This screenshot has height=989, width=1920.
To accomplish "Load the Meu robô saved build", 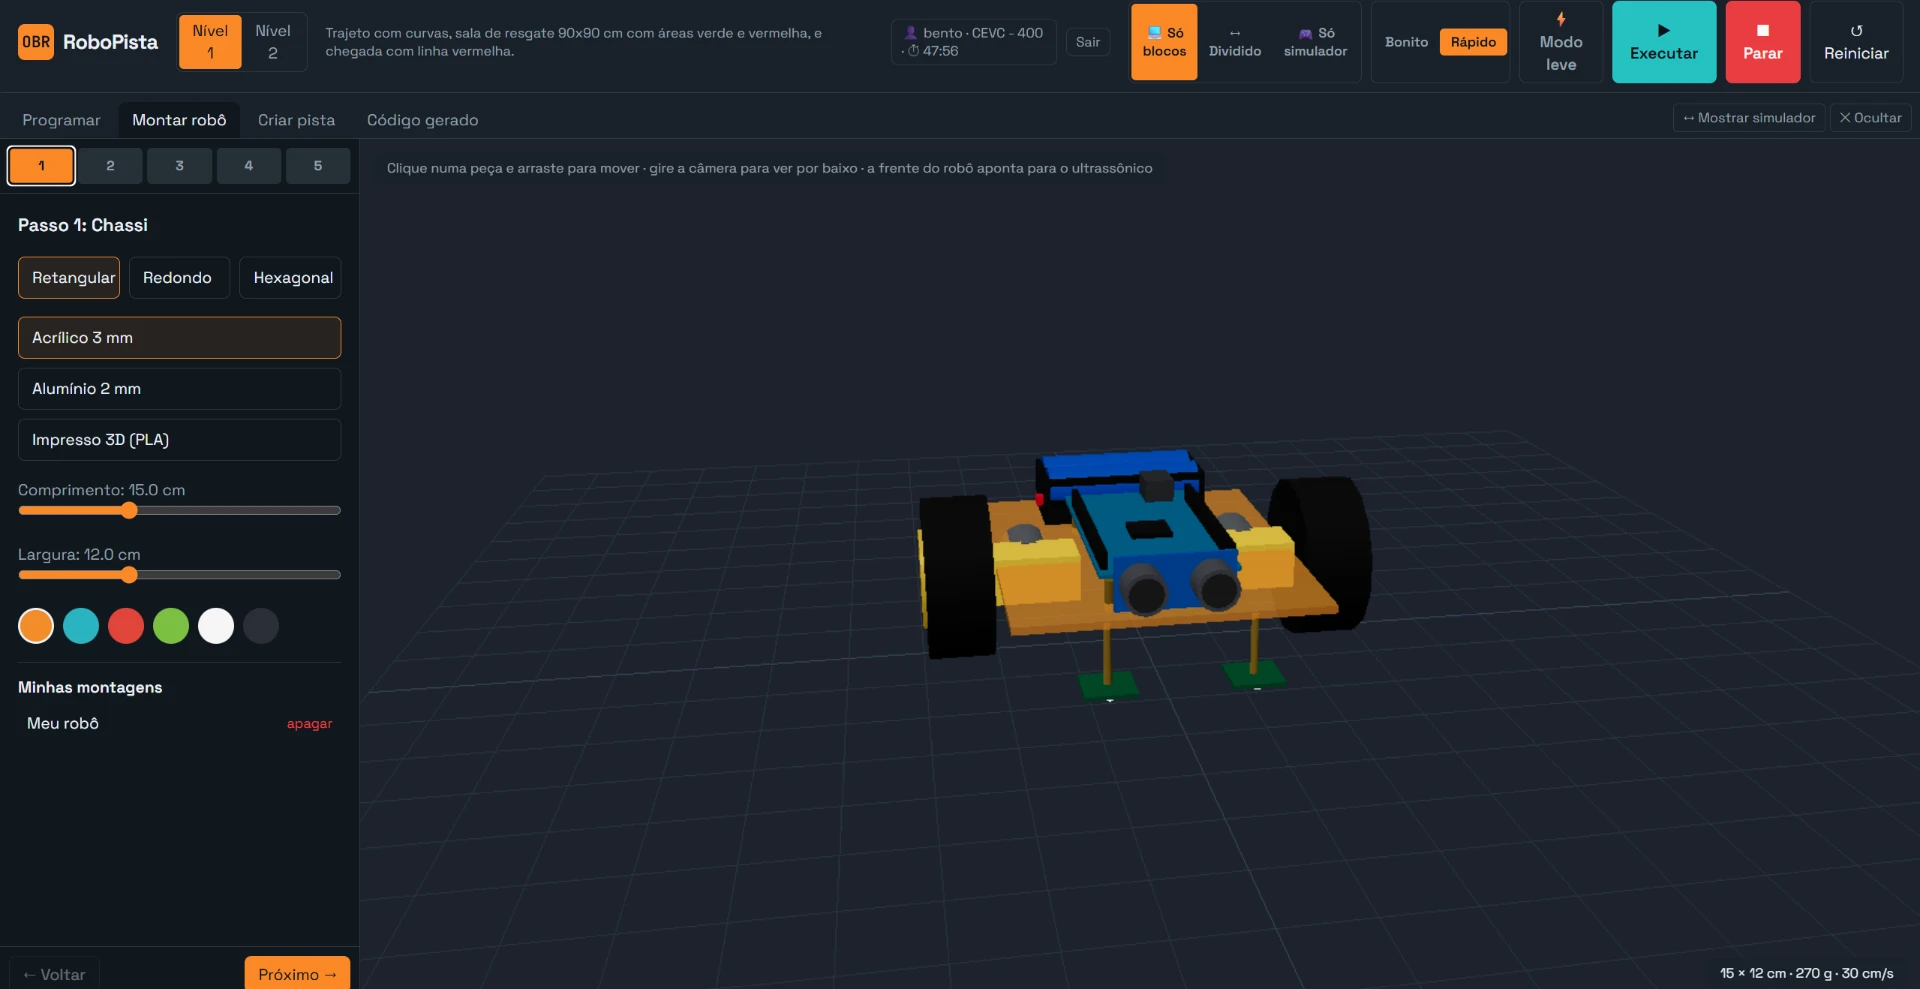I will [x=63, y=723].
